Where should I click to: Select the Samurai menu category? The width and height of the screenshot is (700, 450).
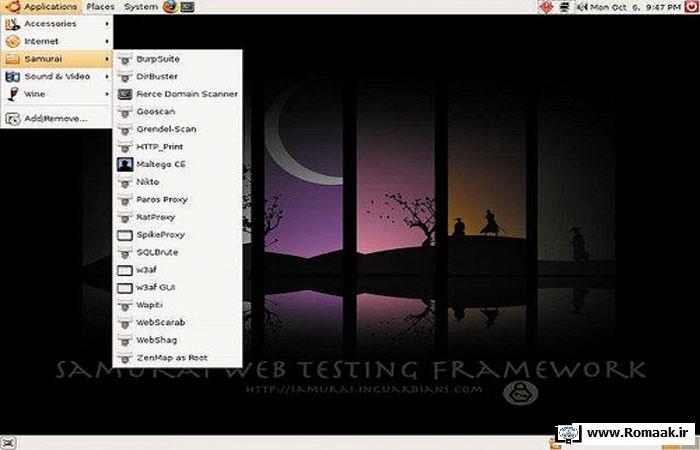coord(57,59)
